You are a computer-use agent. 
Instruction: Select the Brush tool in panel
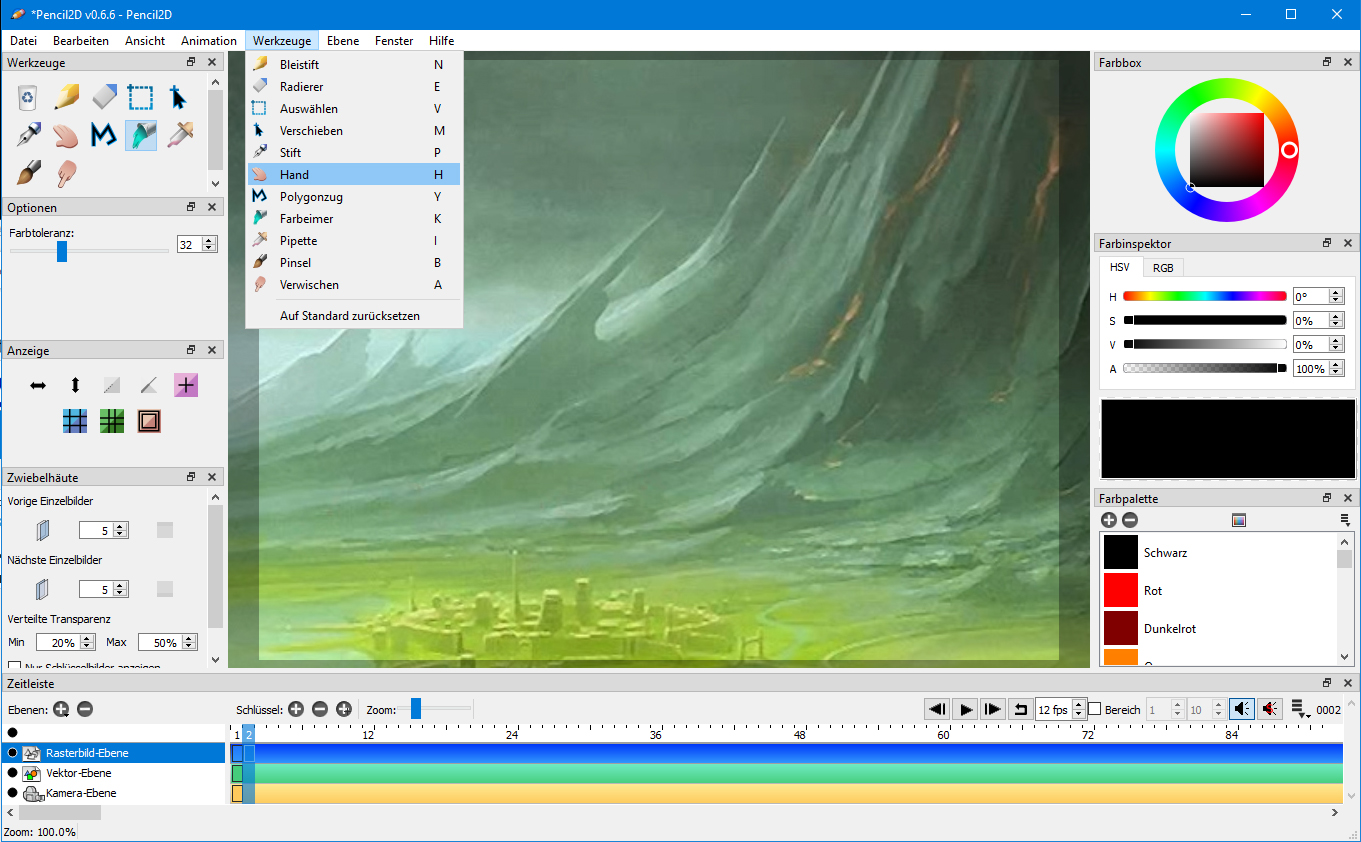[28, 173]
